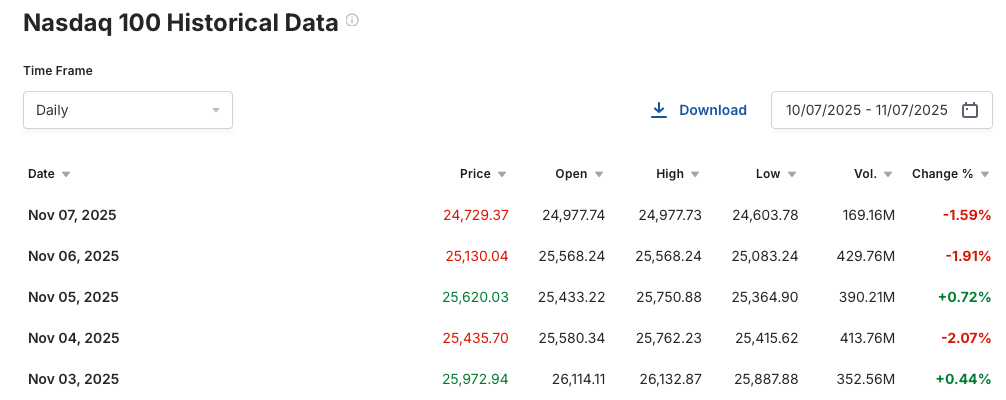Select the Nov 07, 2025 row date
The height and width of the screenshot is (400, 1006).
(x=73, y=215)
